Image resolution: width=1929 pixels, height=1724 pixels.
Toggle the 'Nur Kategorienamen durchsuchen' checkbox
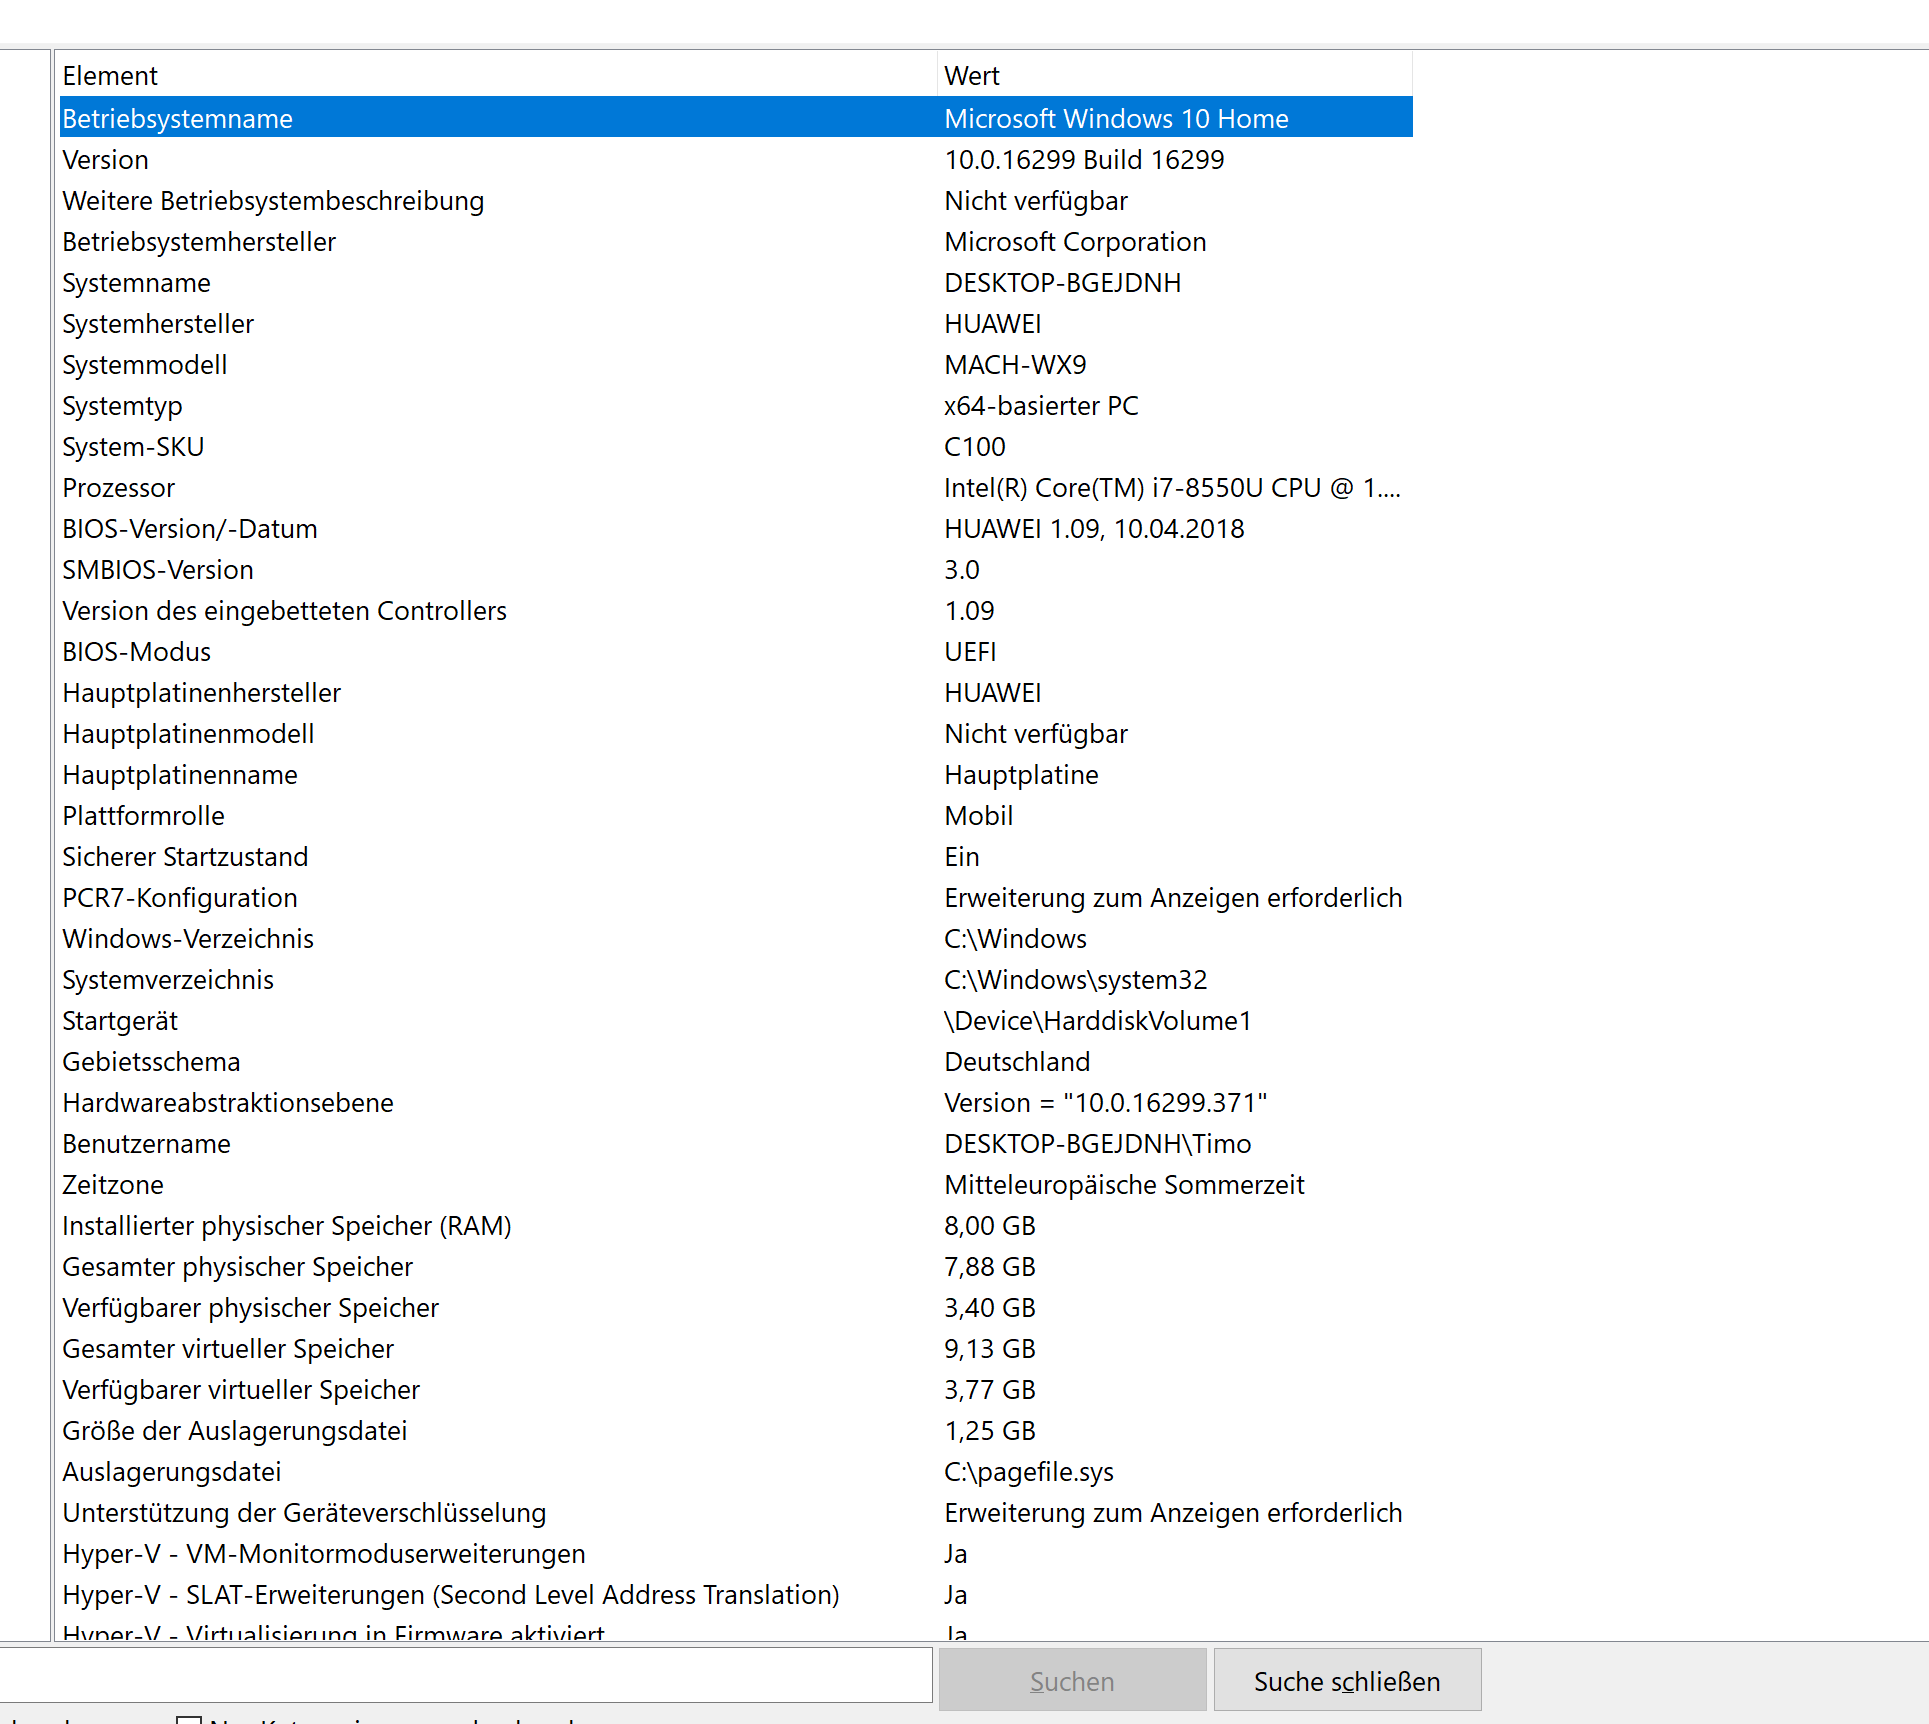(x=188, y=1720)
